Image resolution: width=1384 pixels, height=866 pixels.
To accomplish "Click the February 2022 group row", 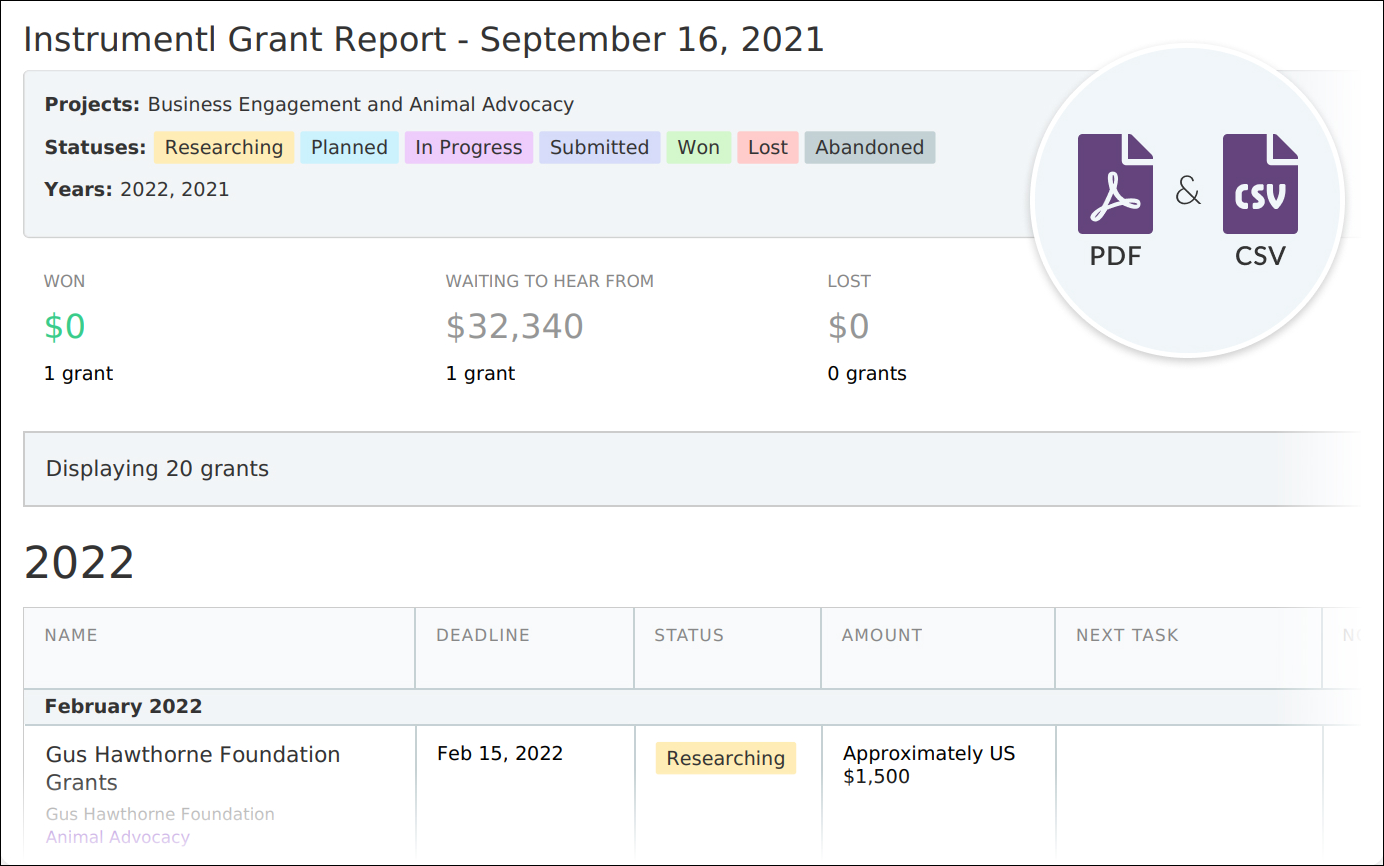I will [x=690, y=707].
